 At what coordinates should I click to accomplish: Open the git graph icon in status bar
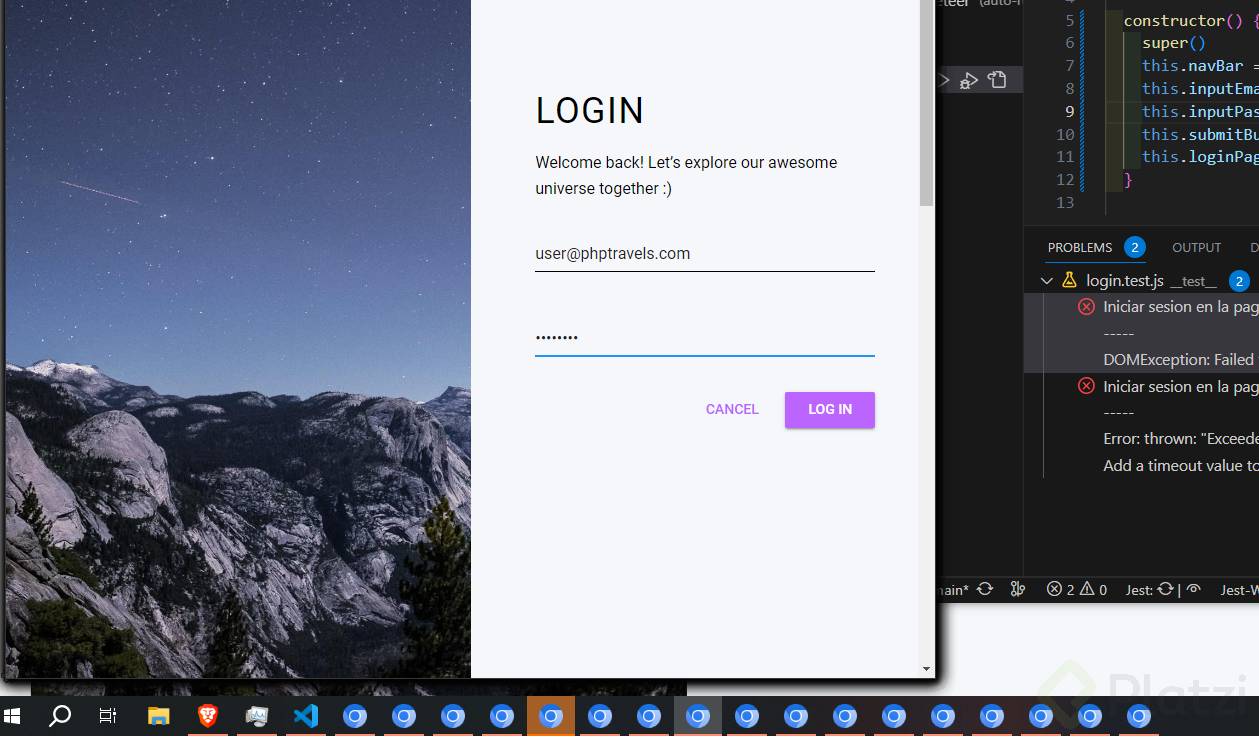point(1018,590)
